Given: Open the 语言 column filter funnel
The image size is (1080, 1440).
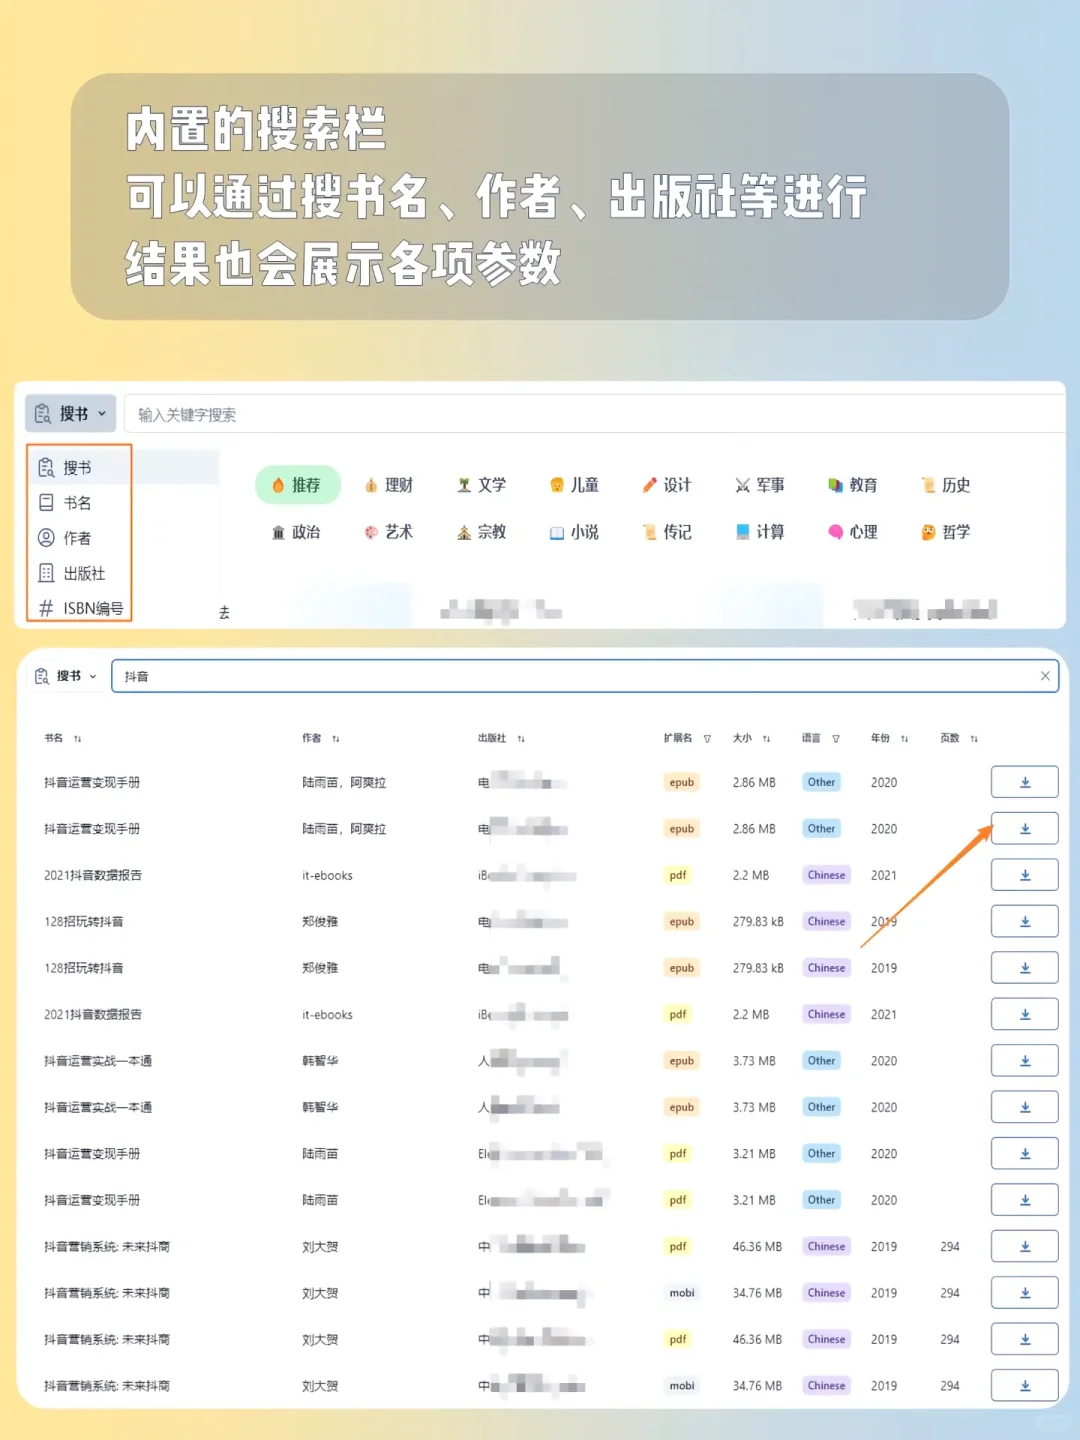Looking at the screenshot, I should (836, 739).
